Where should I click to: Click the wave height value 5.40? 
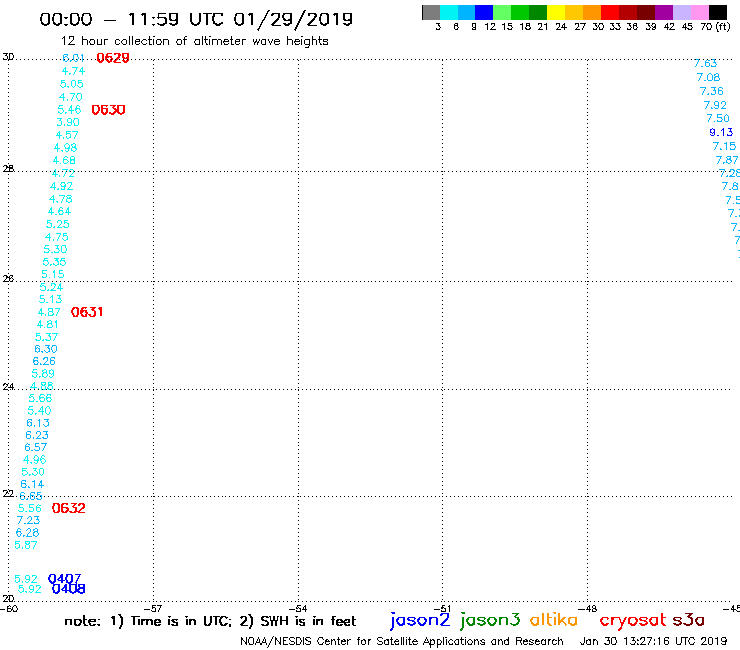39,411
